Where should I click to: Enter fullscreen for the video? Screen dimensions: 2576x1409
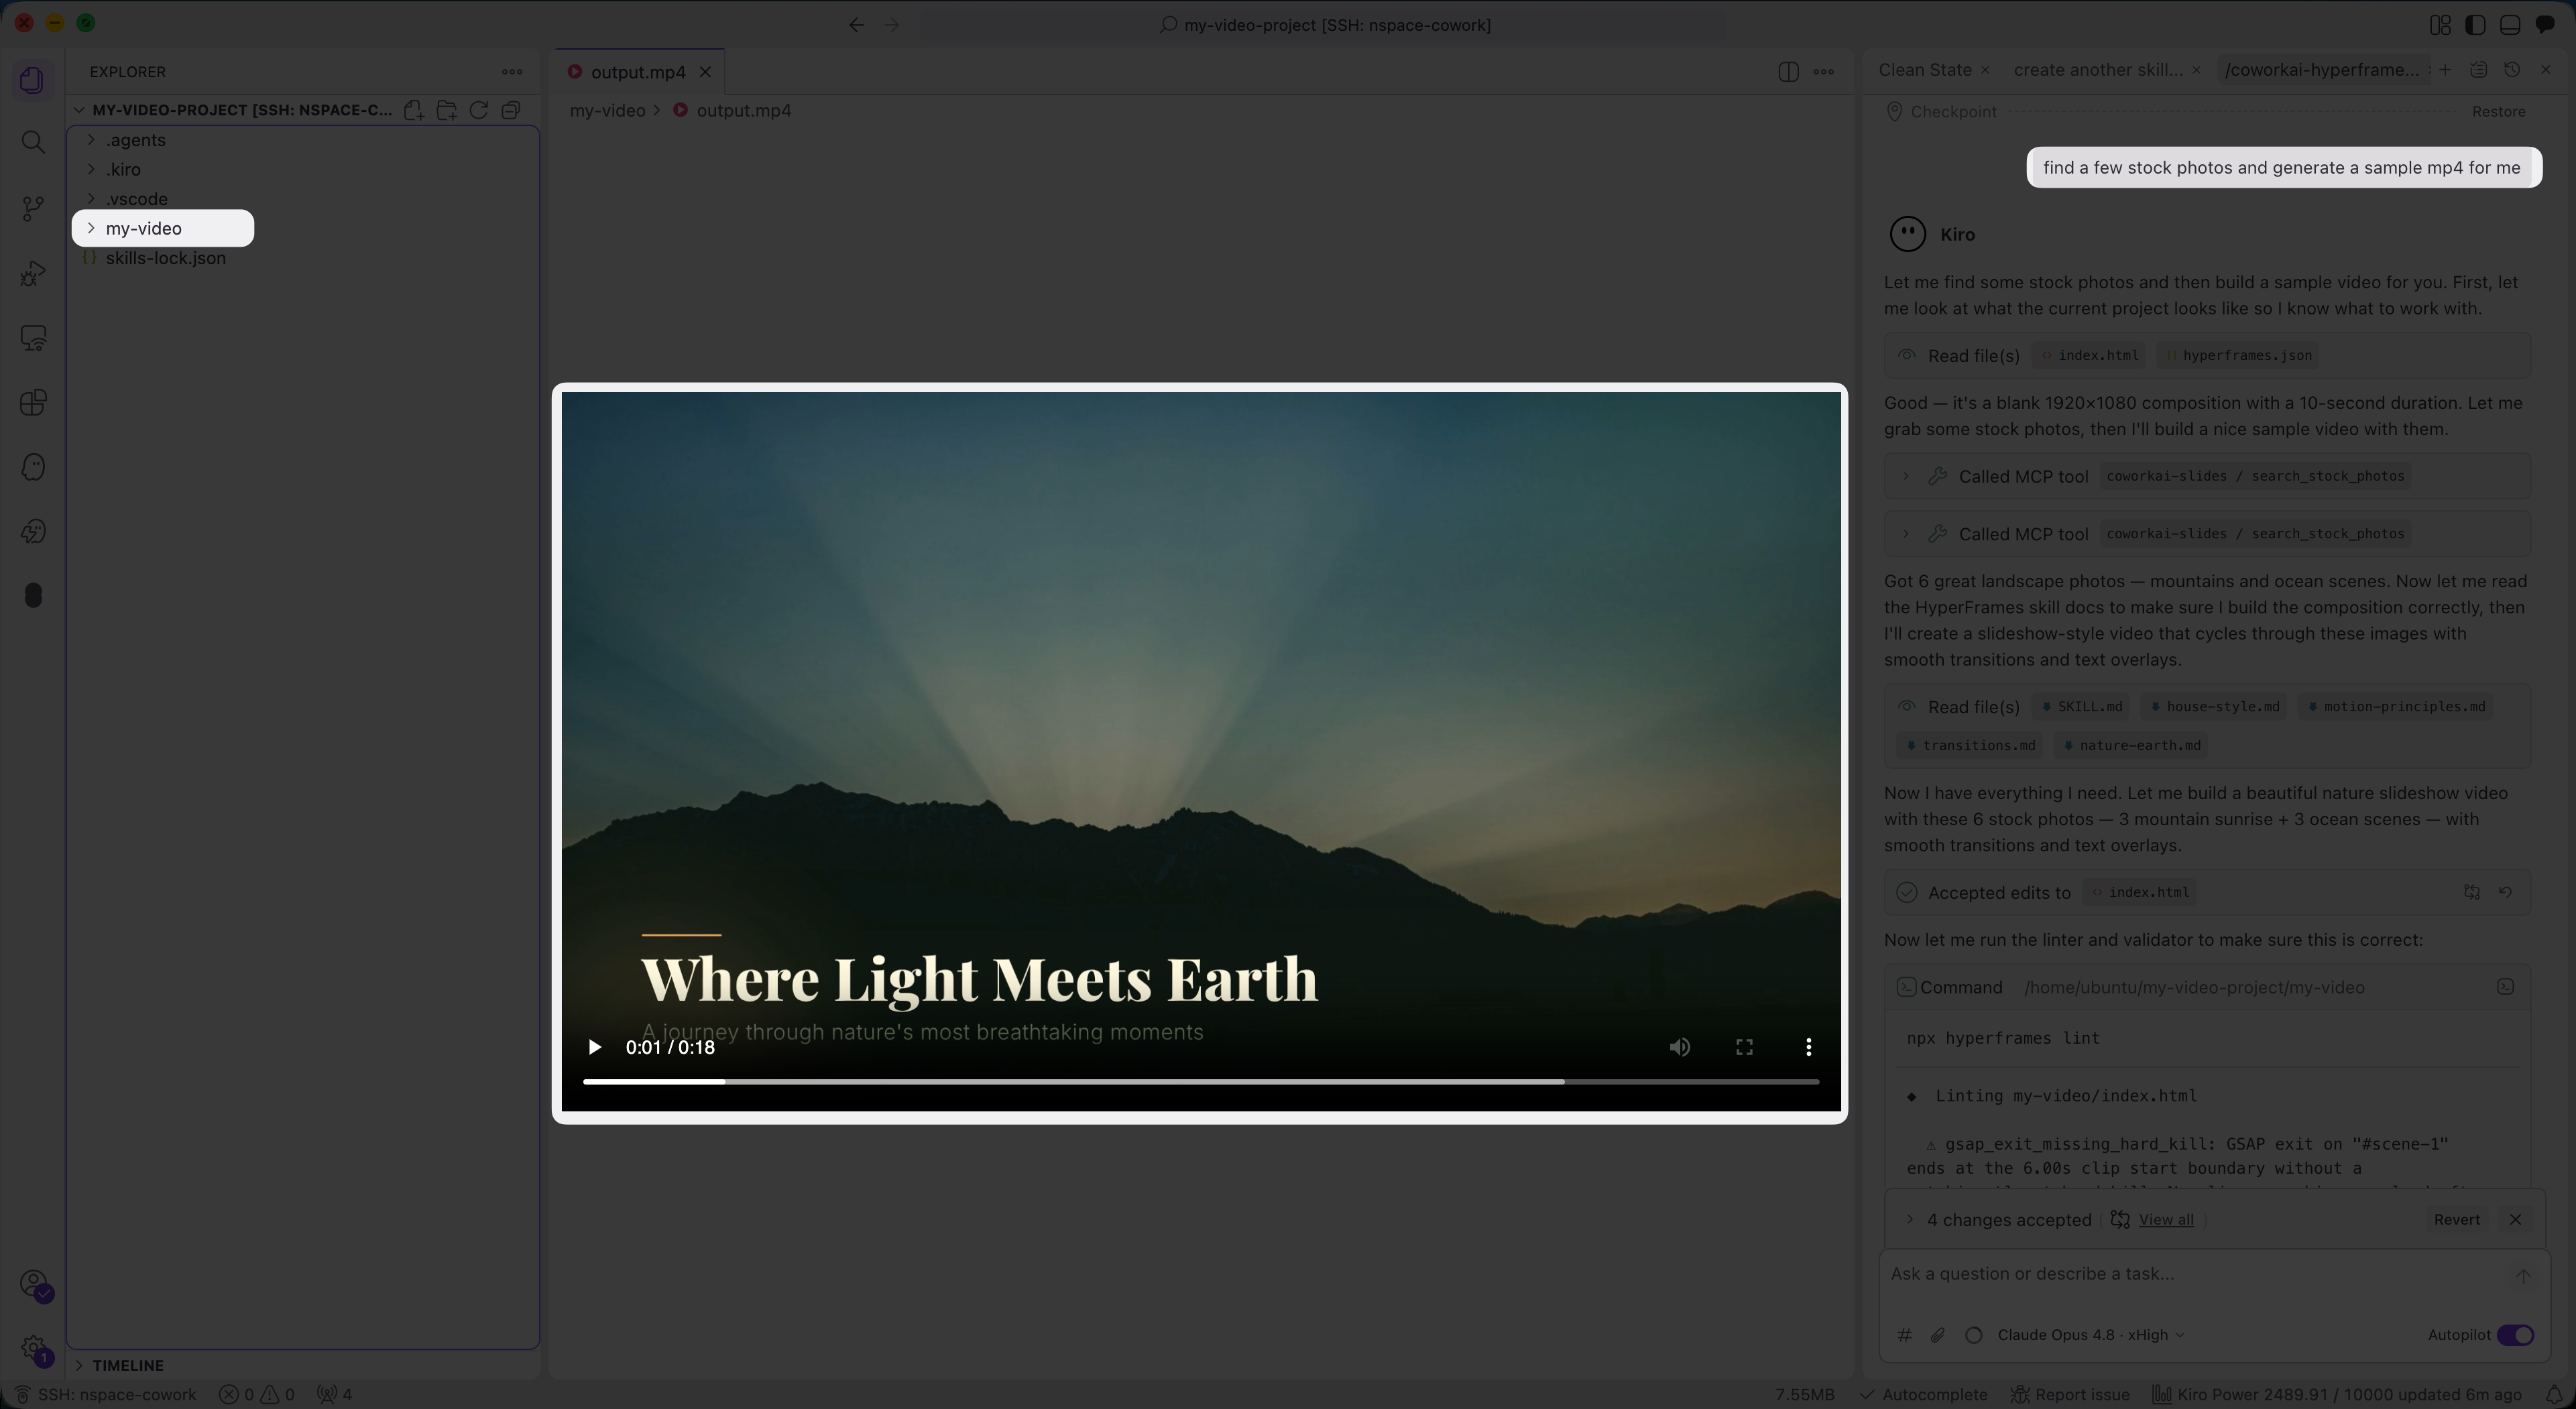[x=1744, y=1047]
